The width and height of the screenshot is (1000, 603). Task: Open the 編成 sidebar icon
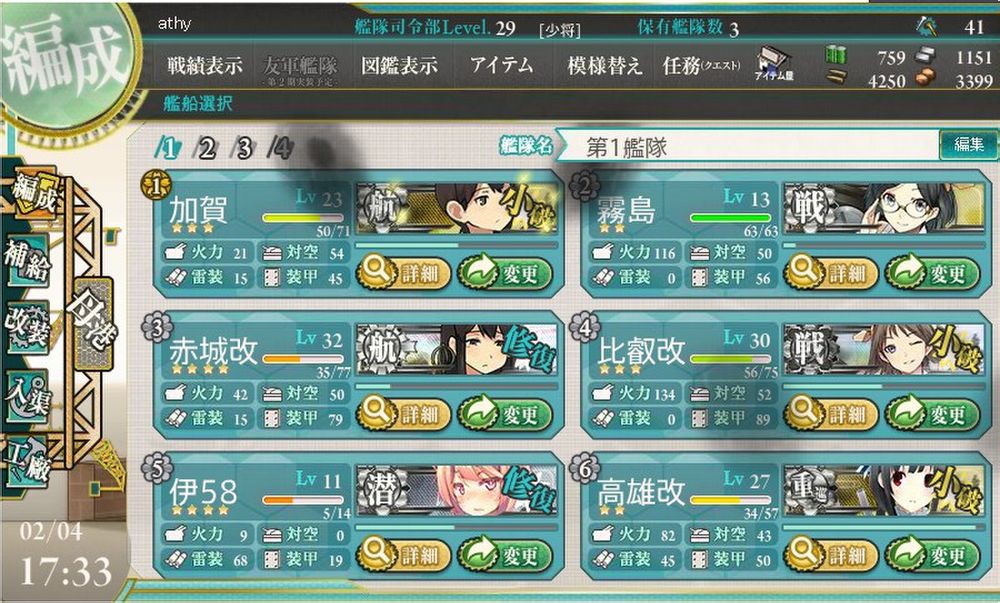tap(34, 193)
